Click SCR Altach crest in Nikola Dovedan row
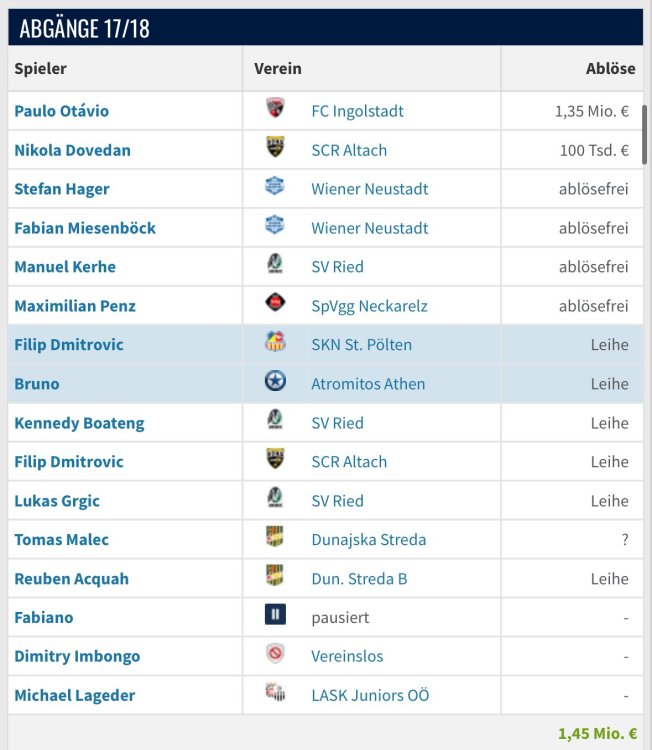 tap(275, 149)
